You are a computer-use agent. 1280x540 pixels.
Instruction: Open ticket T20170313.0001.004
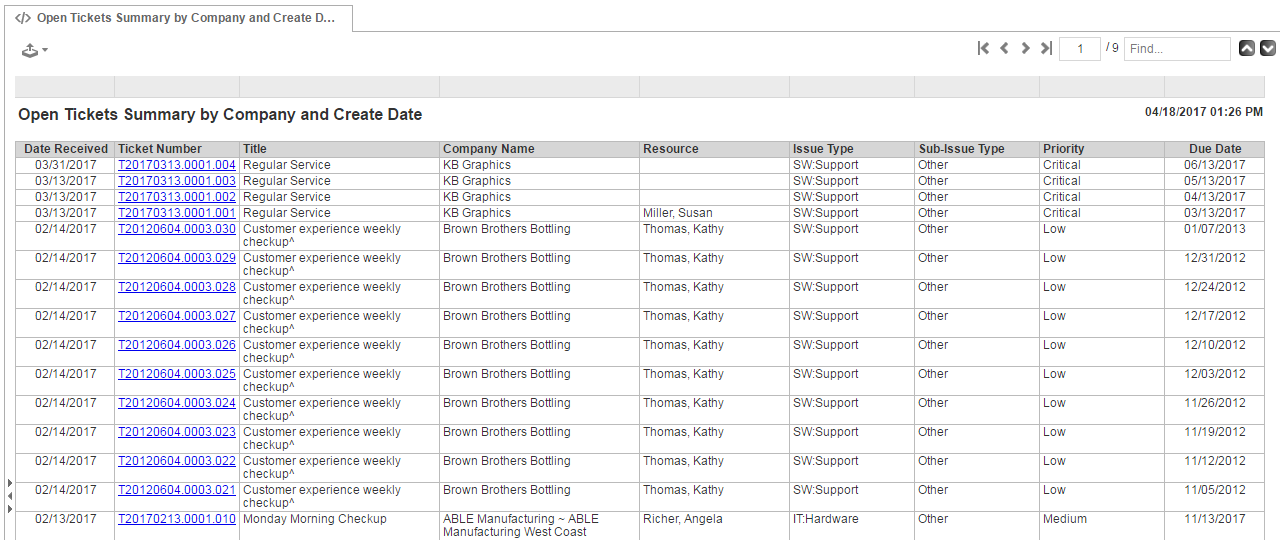pos(177,165)
